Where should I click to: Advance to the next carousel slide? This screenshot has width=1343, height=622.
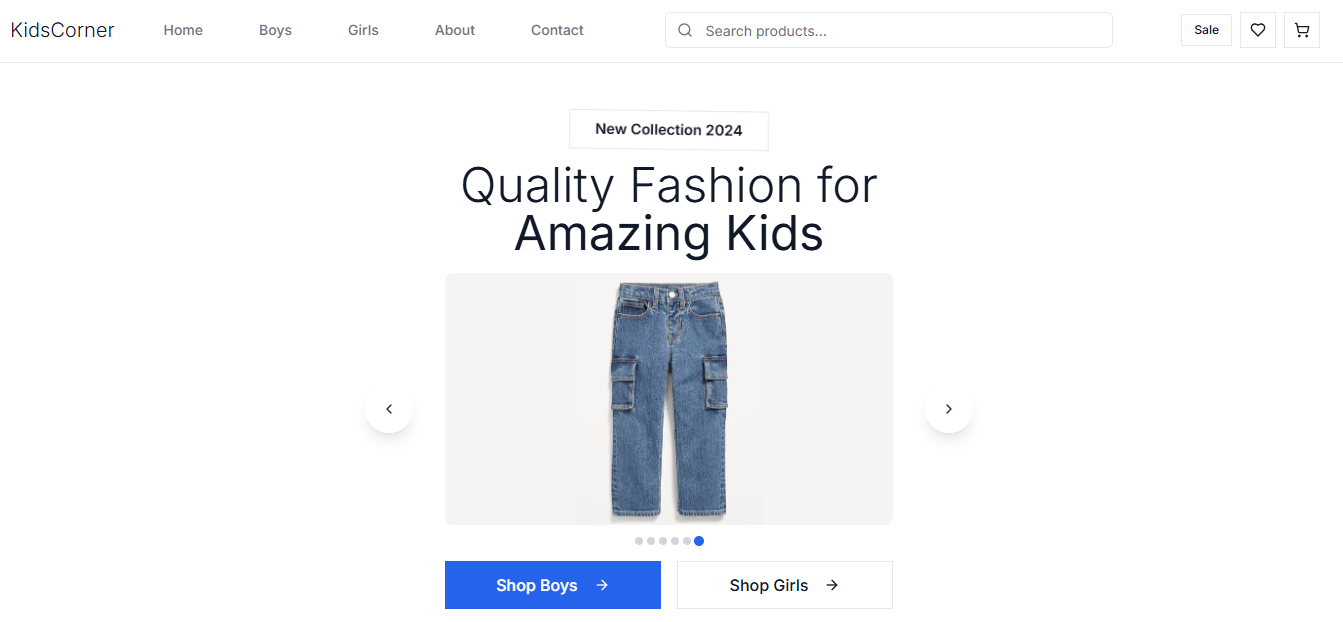[948, 409]
